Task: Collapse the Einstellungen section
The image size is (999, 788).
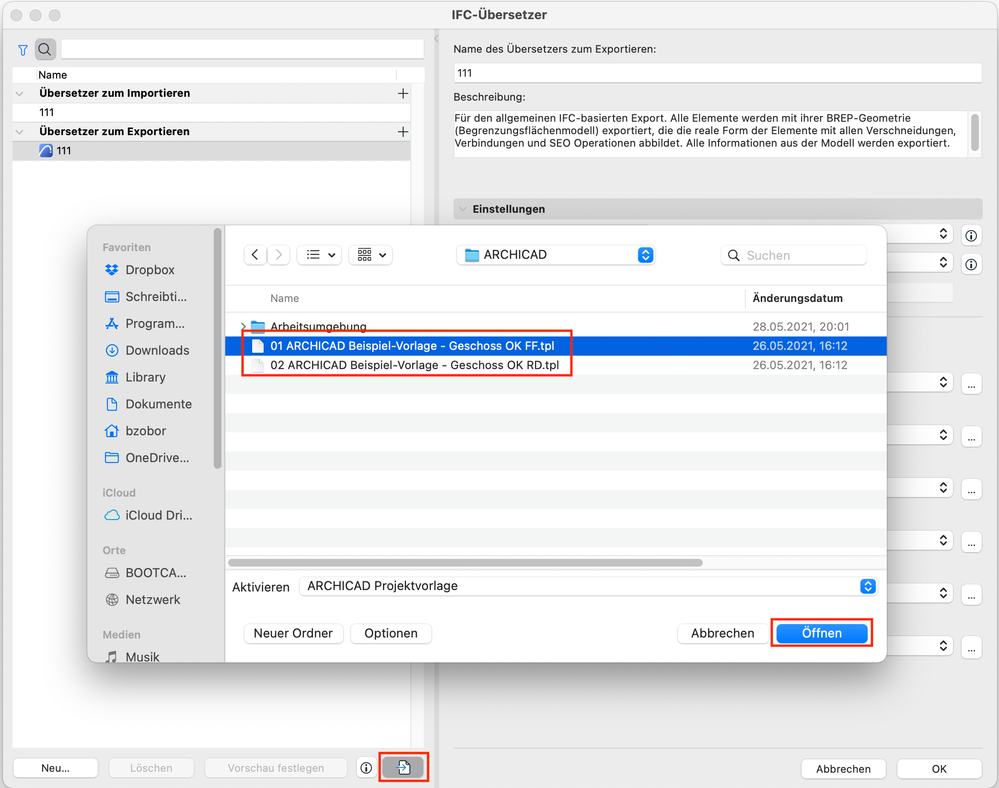Action: [x=463, y=209]
